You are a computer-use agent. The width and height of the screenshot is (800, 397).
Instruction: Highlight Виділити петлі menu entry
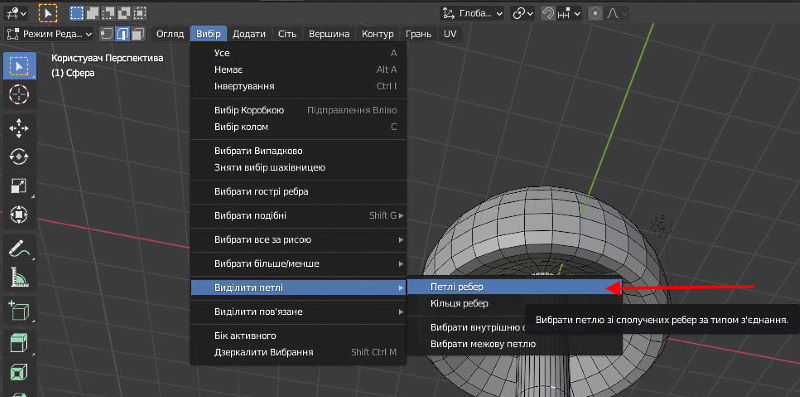[298, 288]
